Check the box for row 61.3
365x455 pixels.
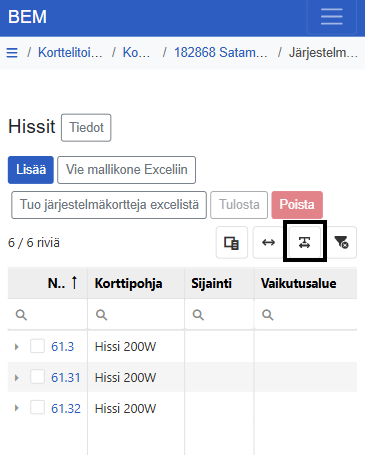37,346
